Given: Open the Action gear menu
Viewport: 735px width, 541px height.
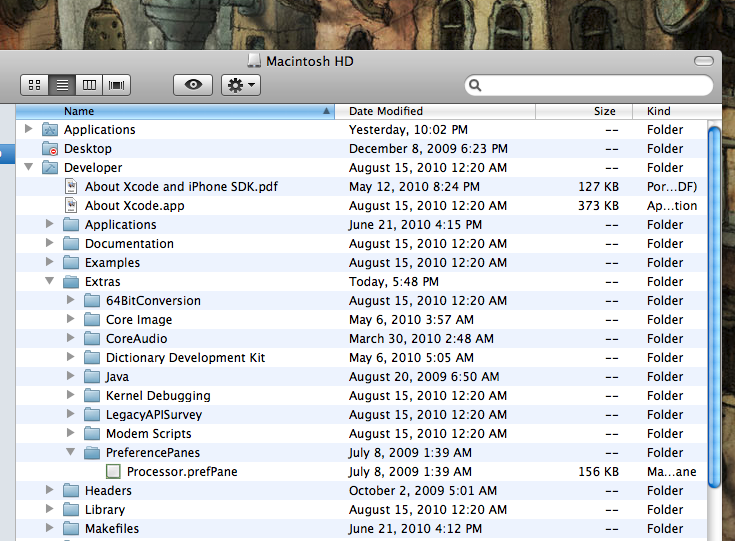Looking at the screenshot, I should 241,85.
